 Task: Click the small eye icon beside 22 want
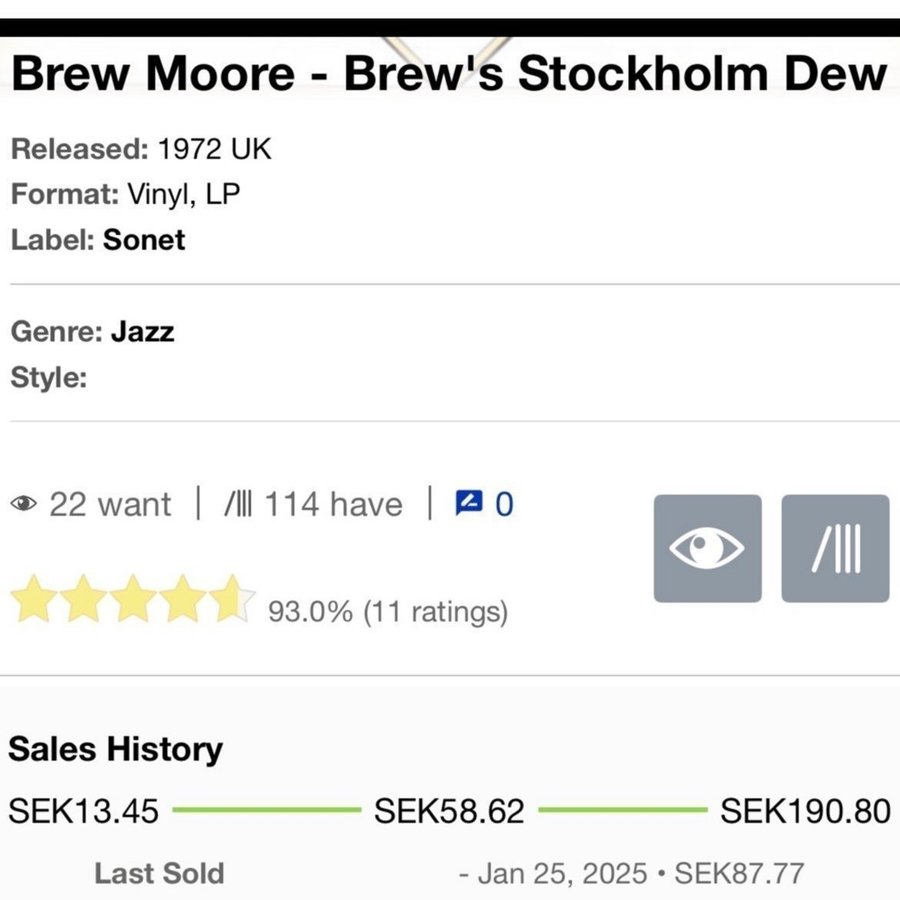23,504
